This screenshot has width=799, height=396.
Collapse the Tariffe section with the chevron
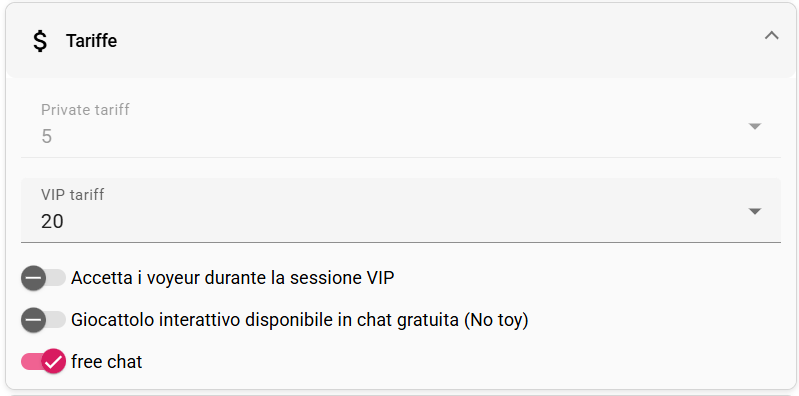point(771,36)
